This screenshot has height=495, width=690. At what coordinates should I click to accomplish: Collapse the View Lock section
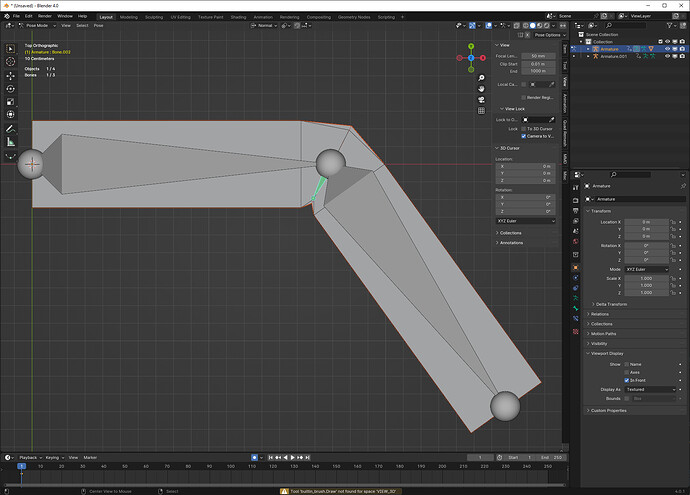[512, 109]
